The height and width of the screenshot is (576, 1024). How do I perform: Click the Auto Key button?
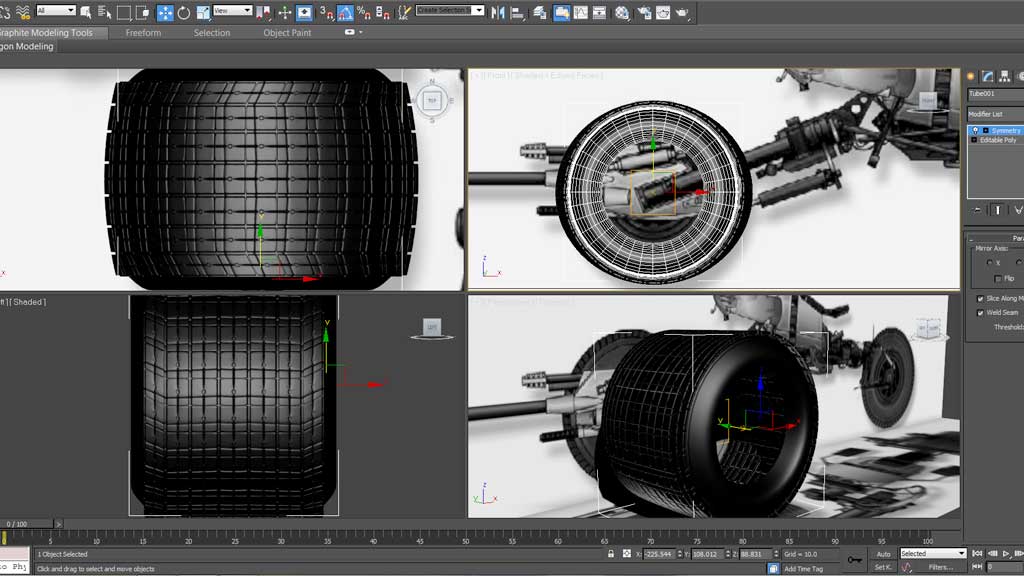[x=883, y=554]
